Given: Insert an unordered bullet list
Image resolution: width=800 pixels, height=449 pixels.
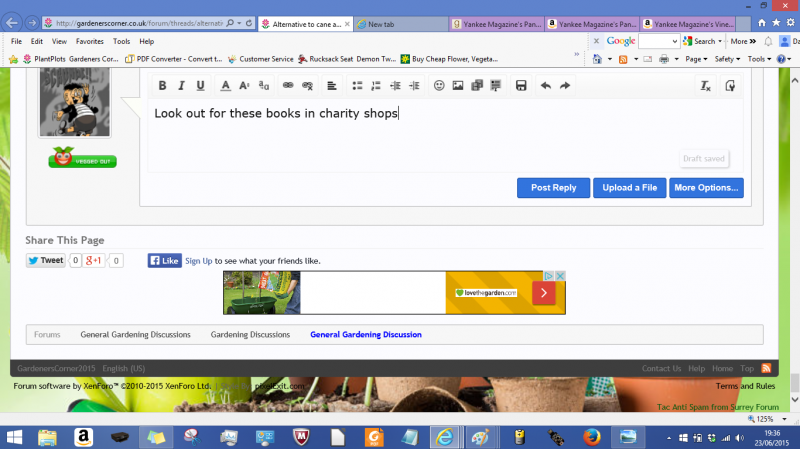Looking at the screenshot, I should (356, 86).
